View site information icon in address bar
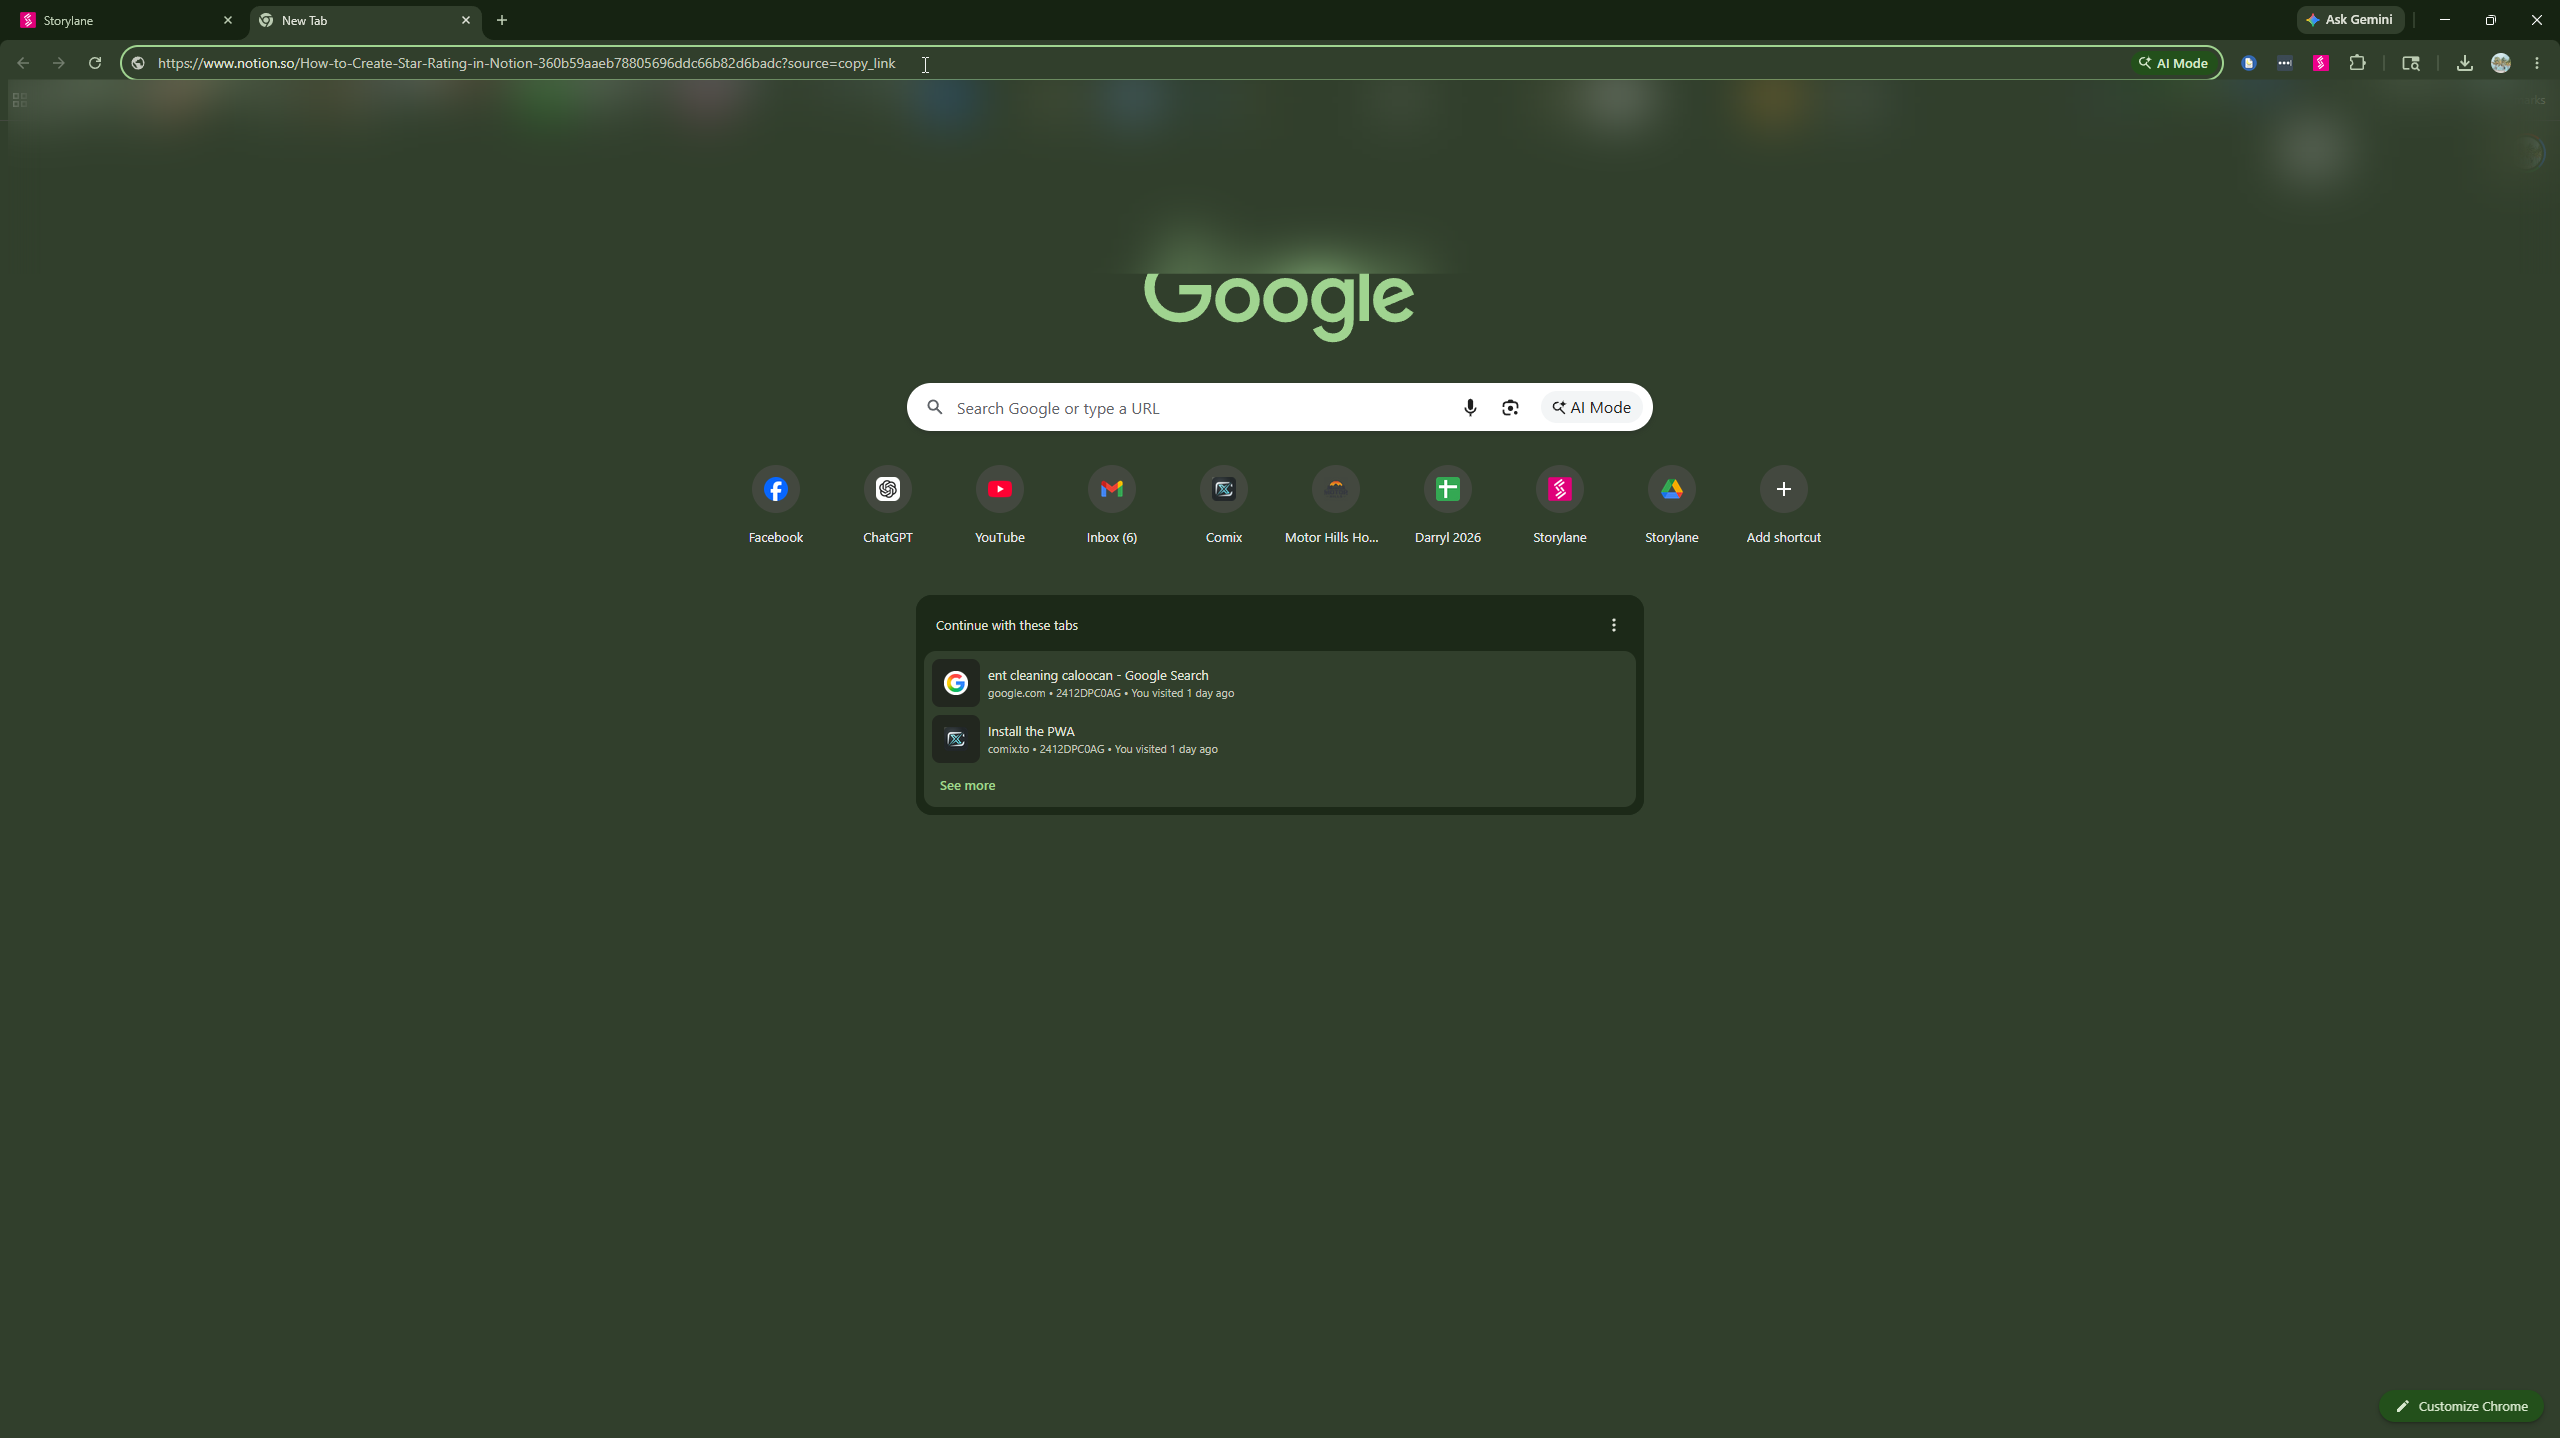Screen dimensions: 2560x1438 pos(138,63)
